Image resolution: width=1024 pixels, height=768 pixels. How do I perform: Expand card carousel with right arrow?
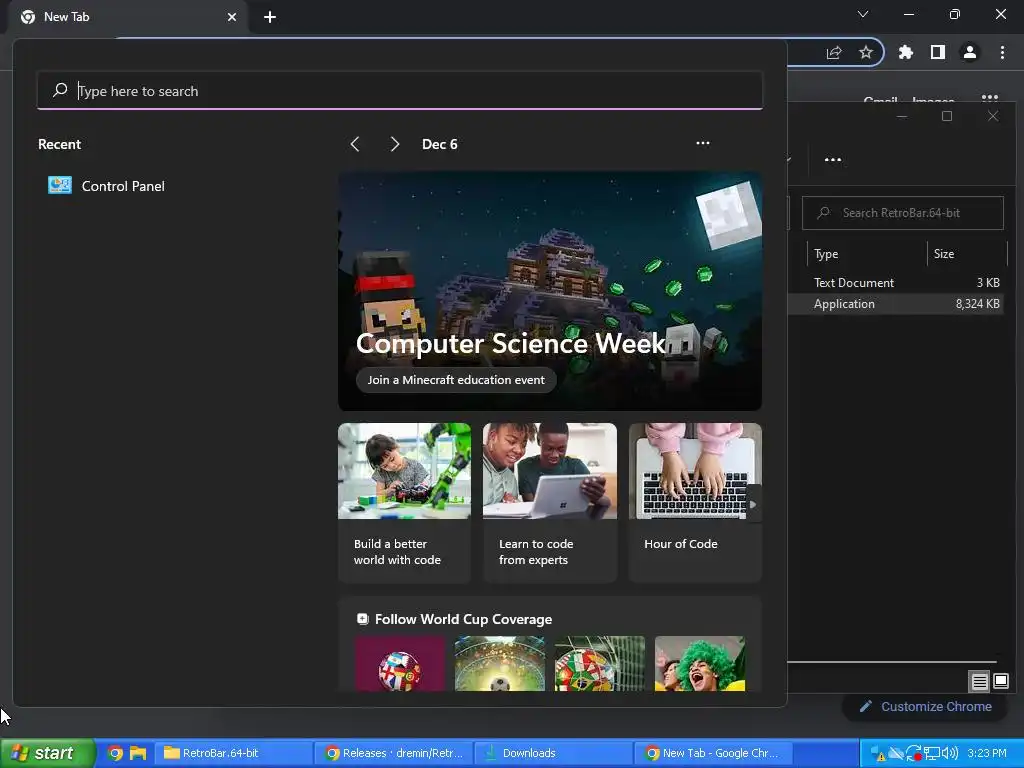pyautogui.click(x=754, y=504)
